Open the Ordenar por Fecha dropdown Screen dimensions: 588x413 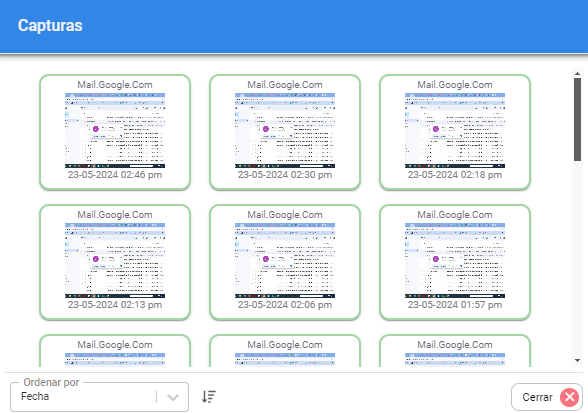(x=99, y=397)
